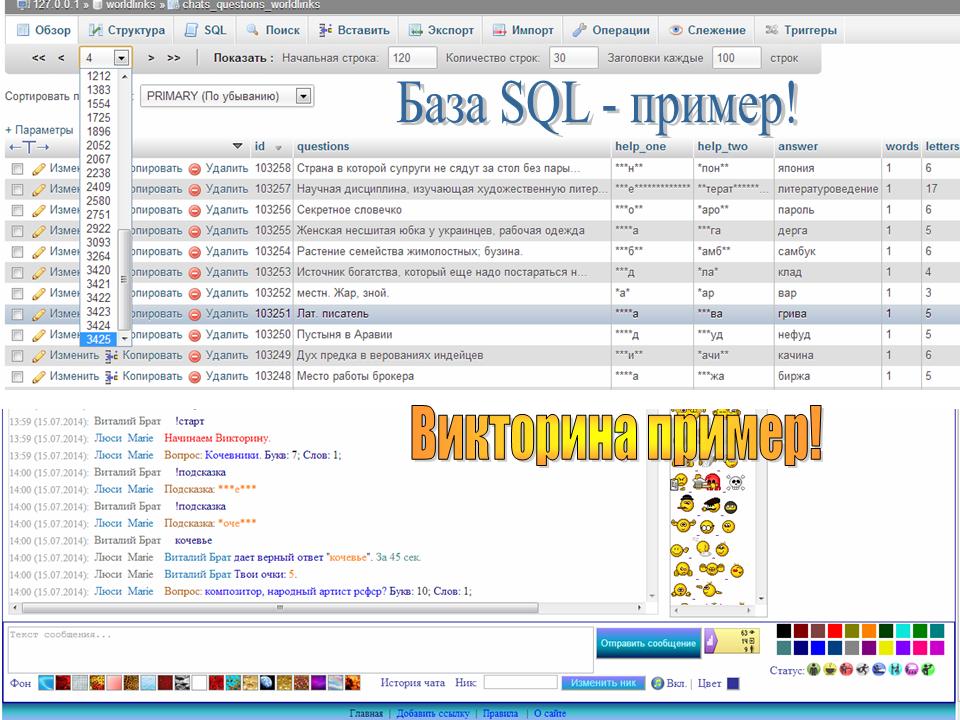Click the thumbs-up icon beside the send button
The image size is (960, 720).
tap(711, 641)
